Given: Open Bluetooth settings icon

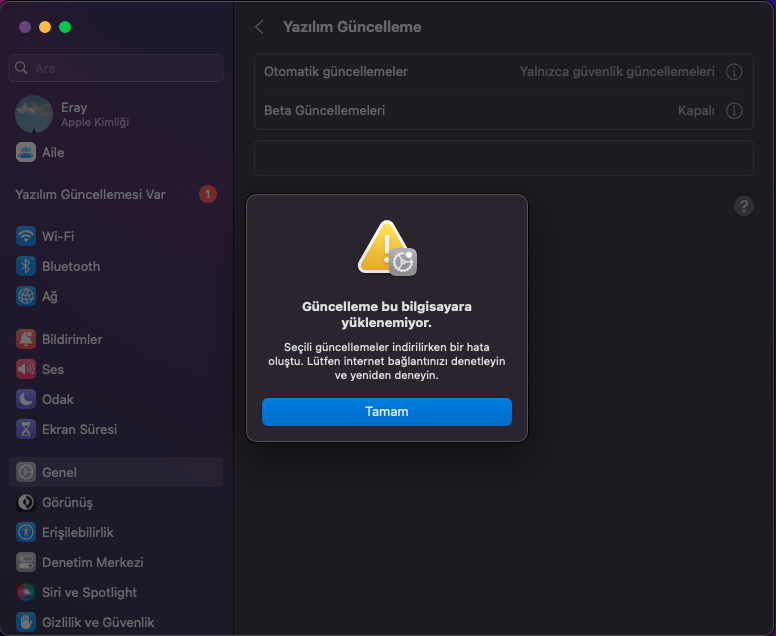Looking at the screenshot, I should (26, 267).
